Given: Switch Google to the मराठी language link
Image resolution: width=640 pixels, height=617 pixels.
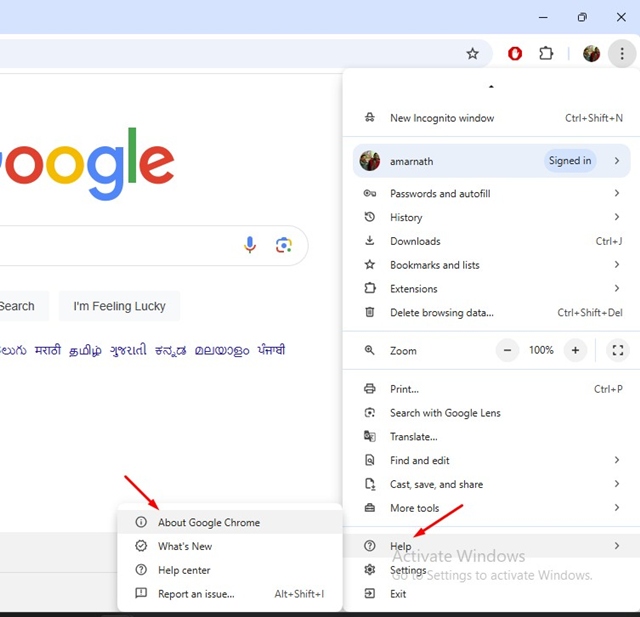Looking at the screenshot, I should coord(48,350).
